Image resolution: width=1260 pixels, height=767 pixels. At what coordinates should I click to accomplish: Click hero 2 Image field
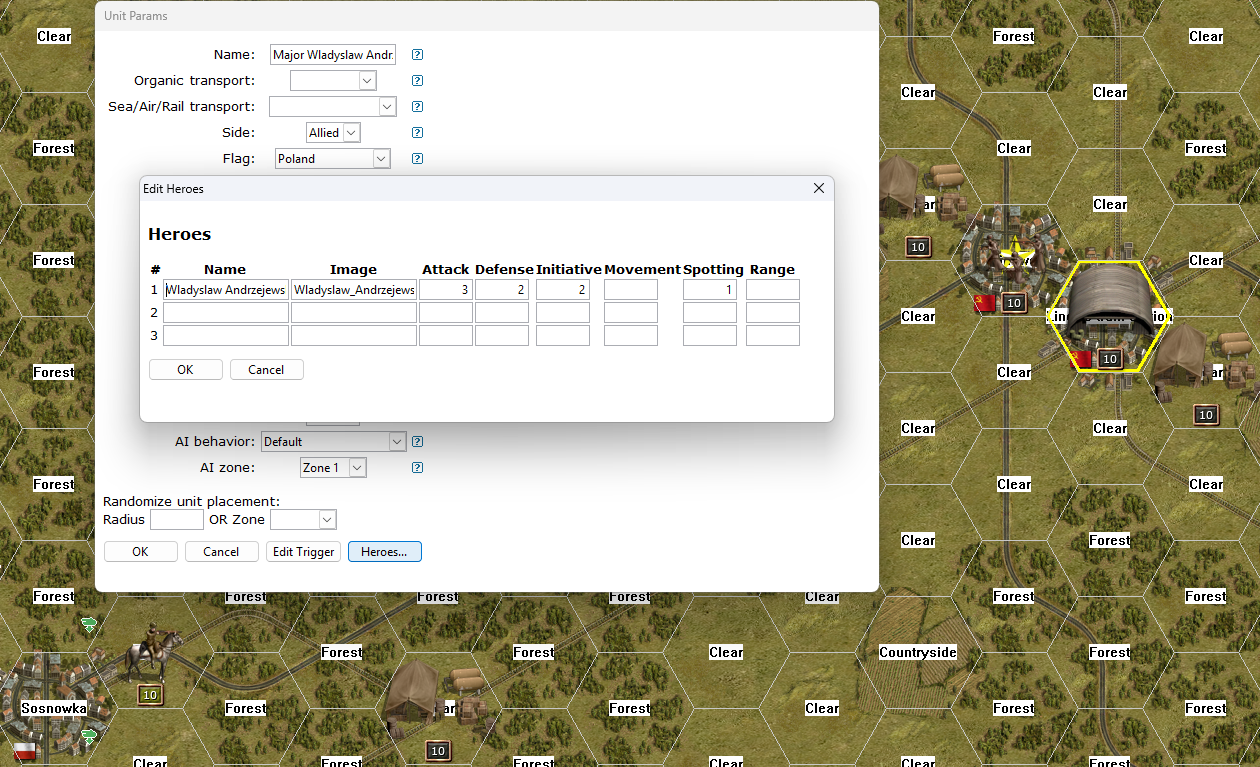pos(354,313)
